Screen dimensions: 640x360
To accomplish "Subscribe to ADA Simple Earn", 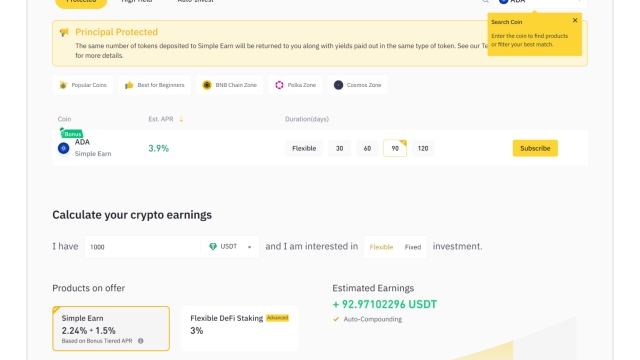I will tap(535, 148).
